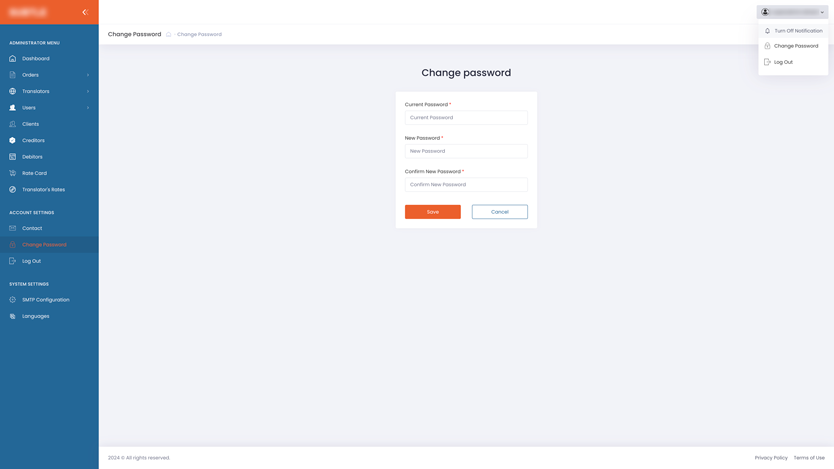Open the Privacy Policy link
Image resolution: width=834 pixels, height=469 pixels.
[771, 458]
